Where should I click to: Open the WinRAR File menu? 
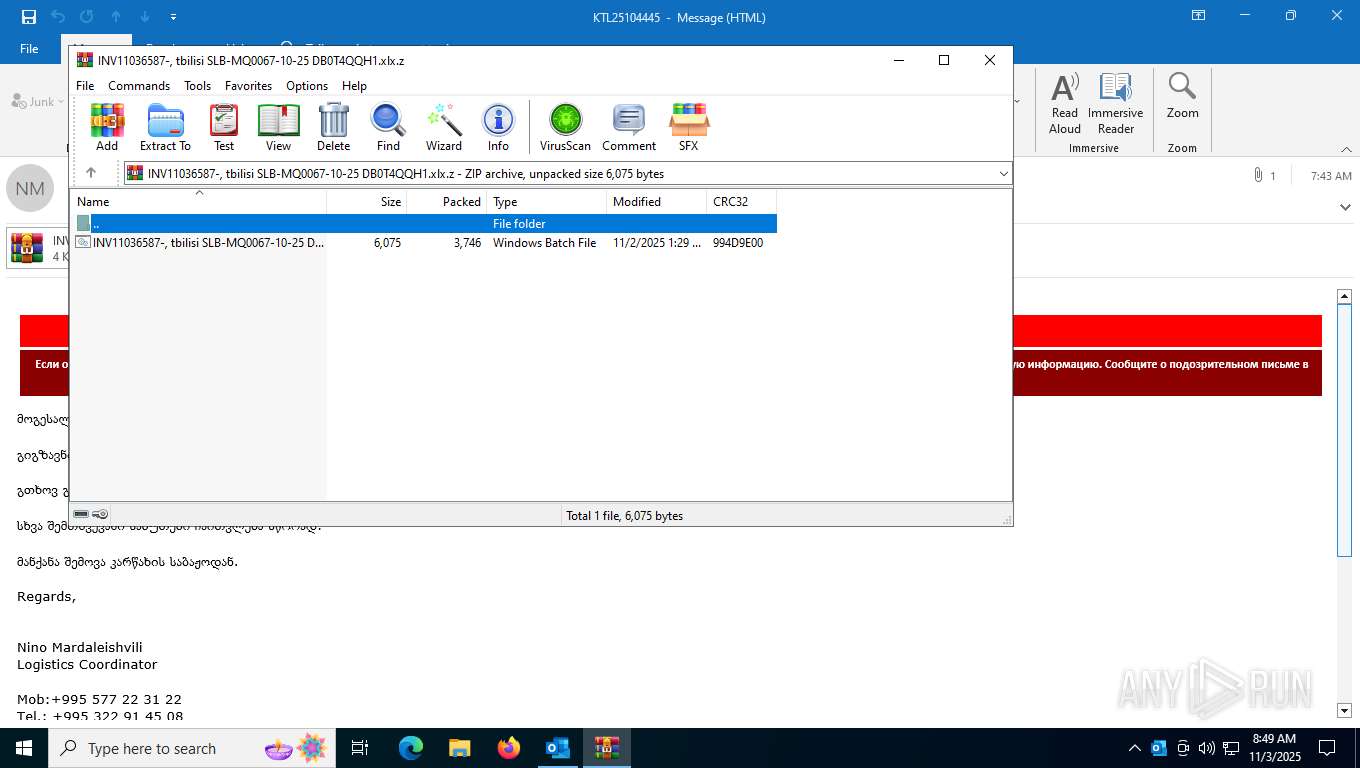(x=85, y=86)
